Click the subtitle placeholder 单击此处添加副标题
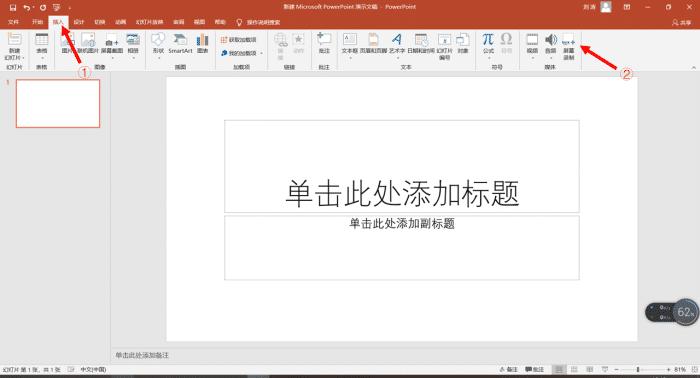 (x=402, y=248)
